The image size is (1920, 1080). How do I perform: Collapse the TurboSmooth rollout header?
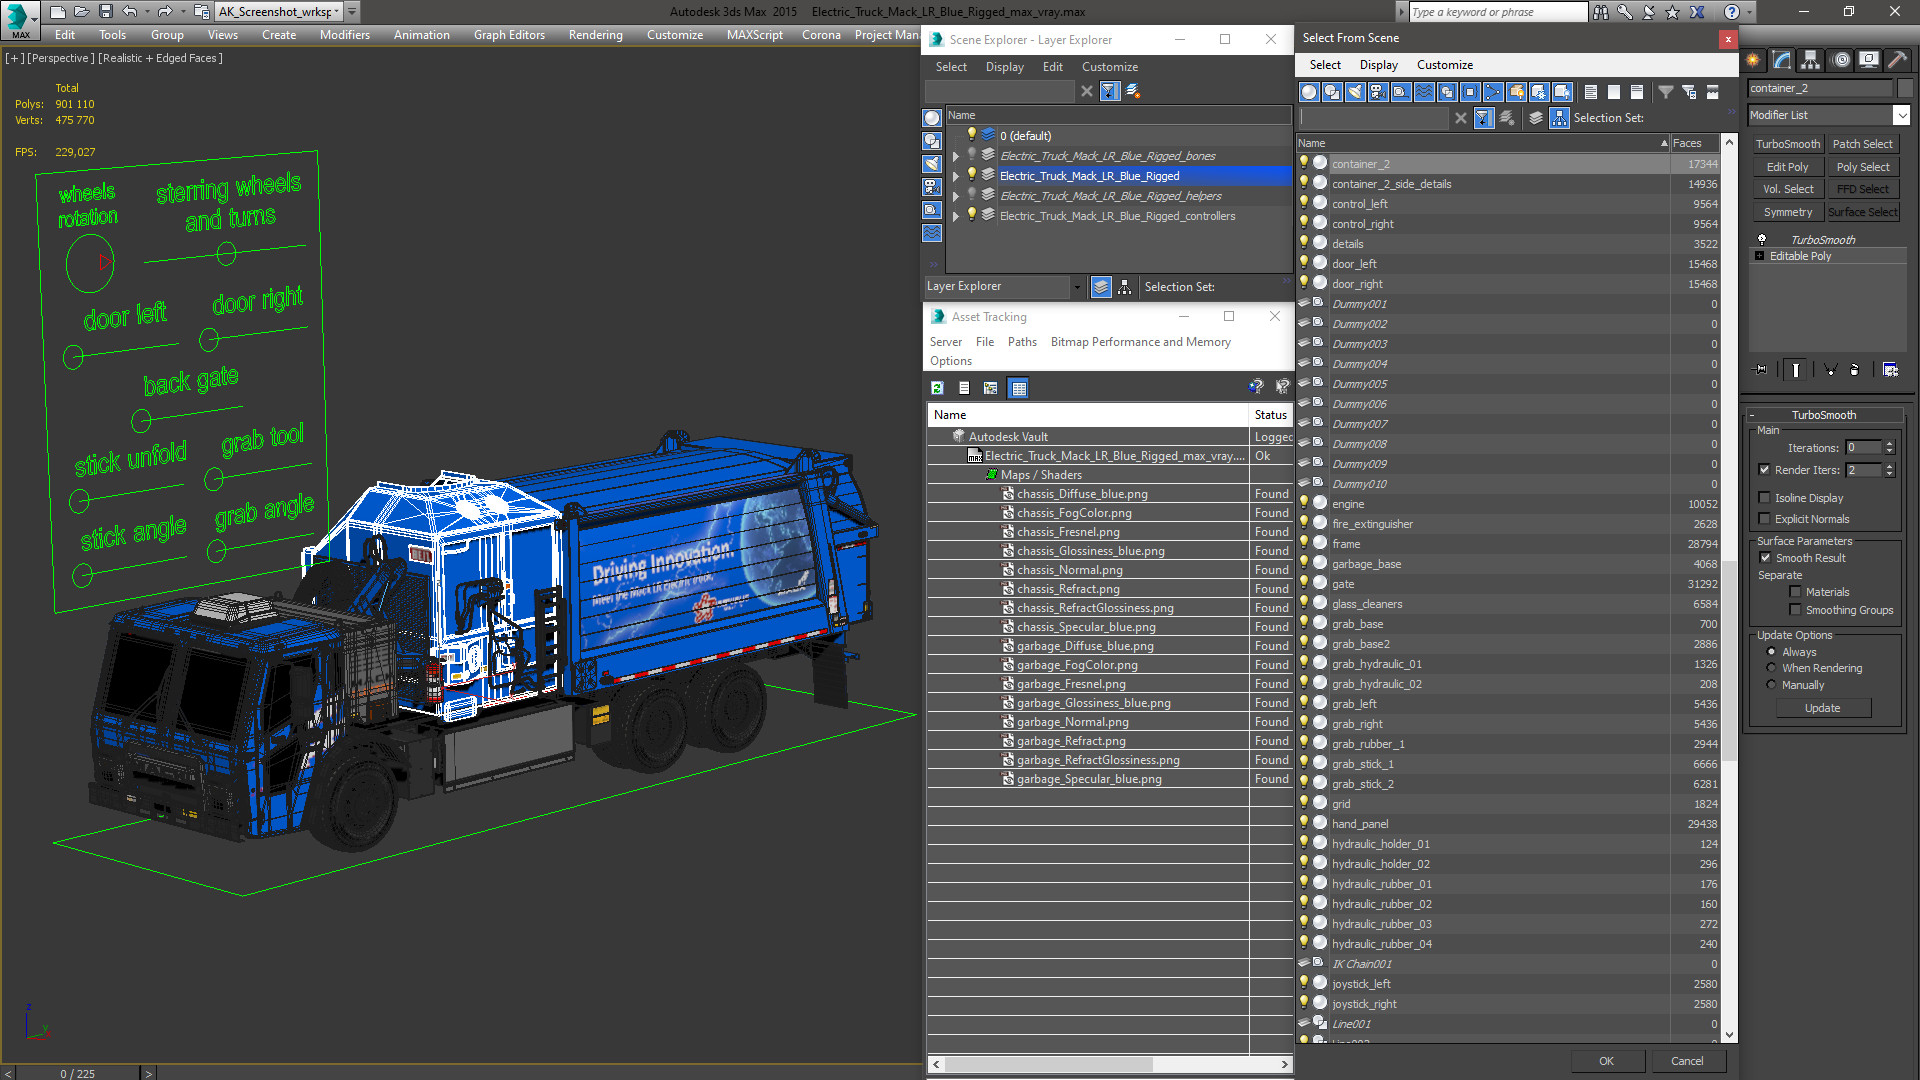coord(1823,415)
